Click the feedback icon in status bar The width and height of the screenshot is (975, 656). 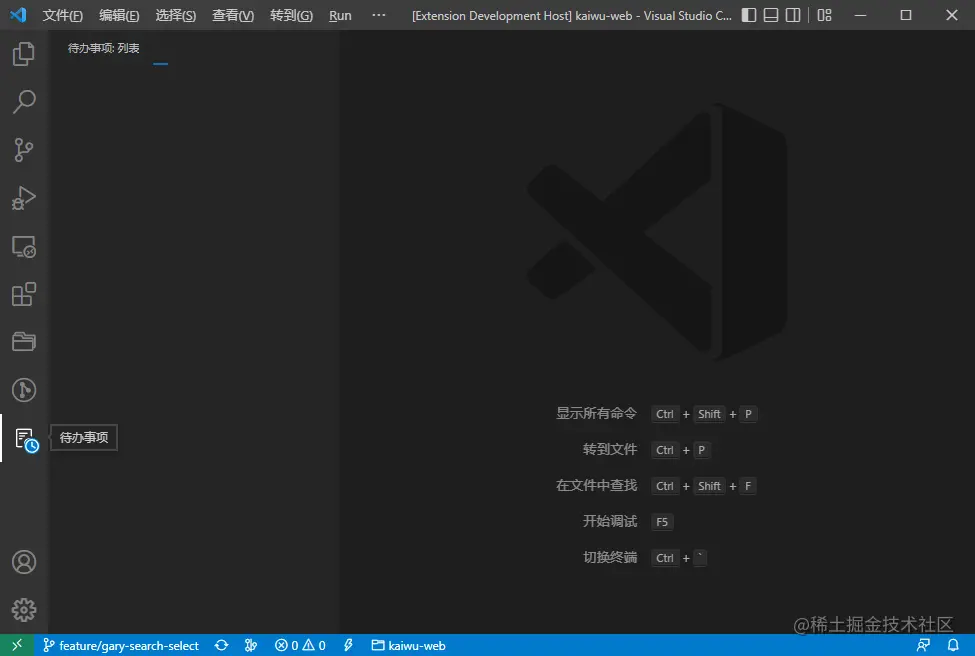923,645
